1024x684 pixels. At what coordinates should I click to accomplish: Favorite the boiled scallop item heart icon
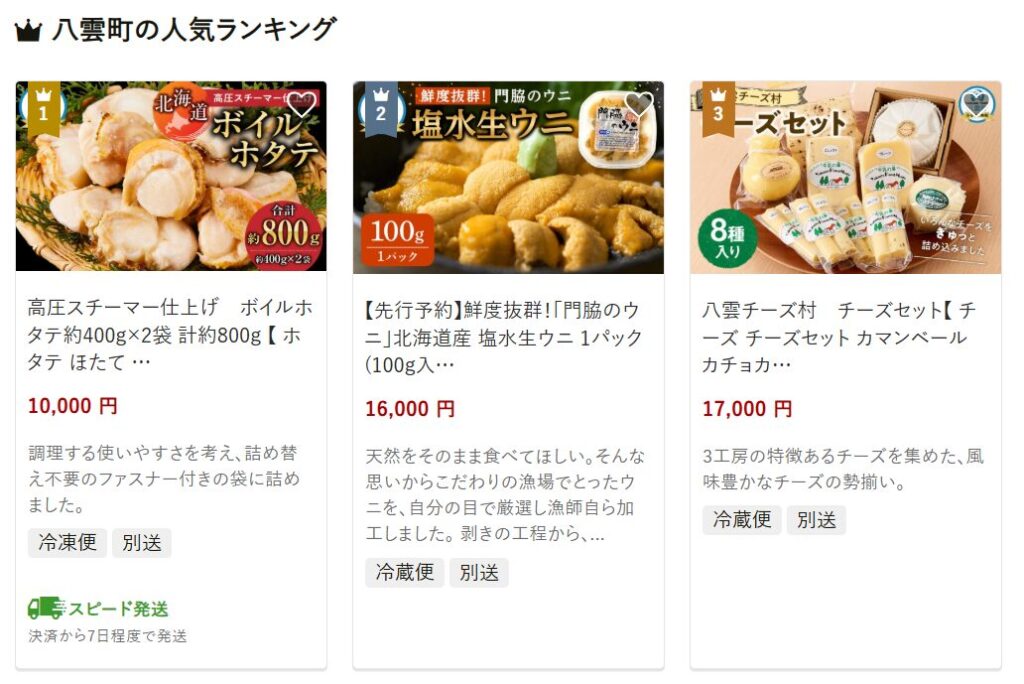coord(301,104)
